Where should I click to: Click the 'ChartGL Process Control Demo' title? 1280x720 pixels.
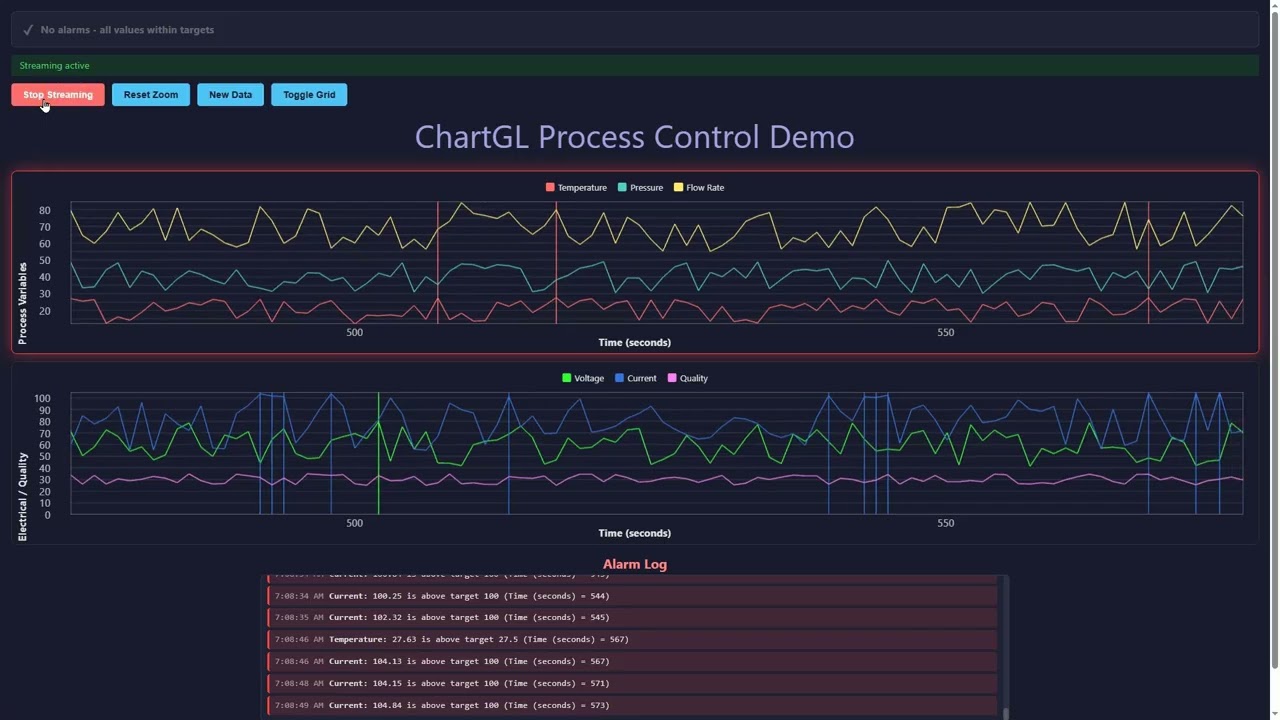coord(635,137)
